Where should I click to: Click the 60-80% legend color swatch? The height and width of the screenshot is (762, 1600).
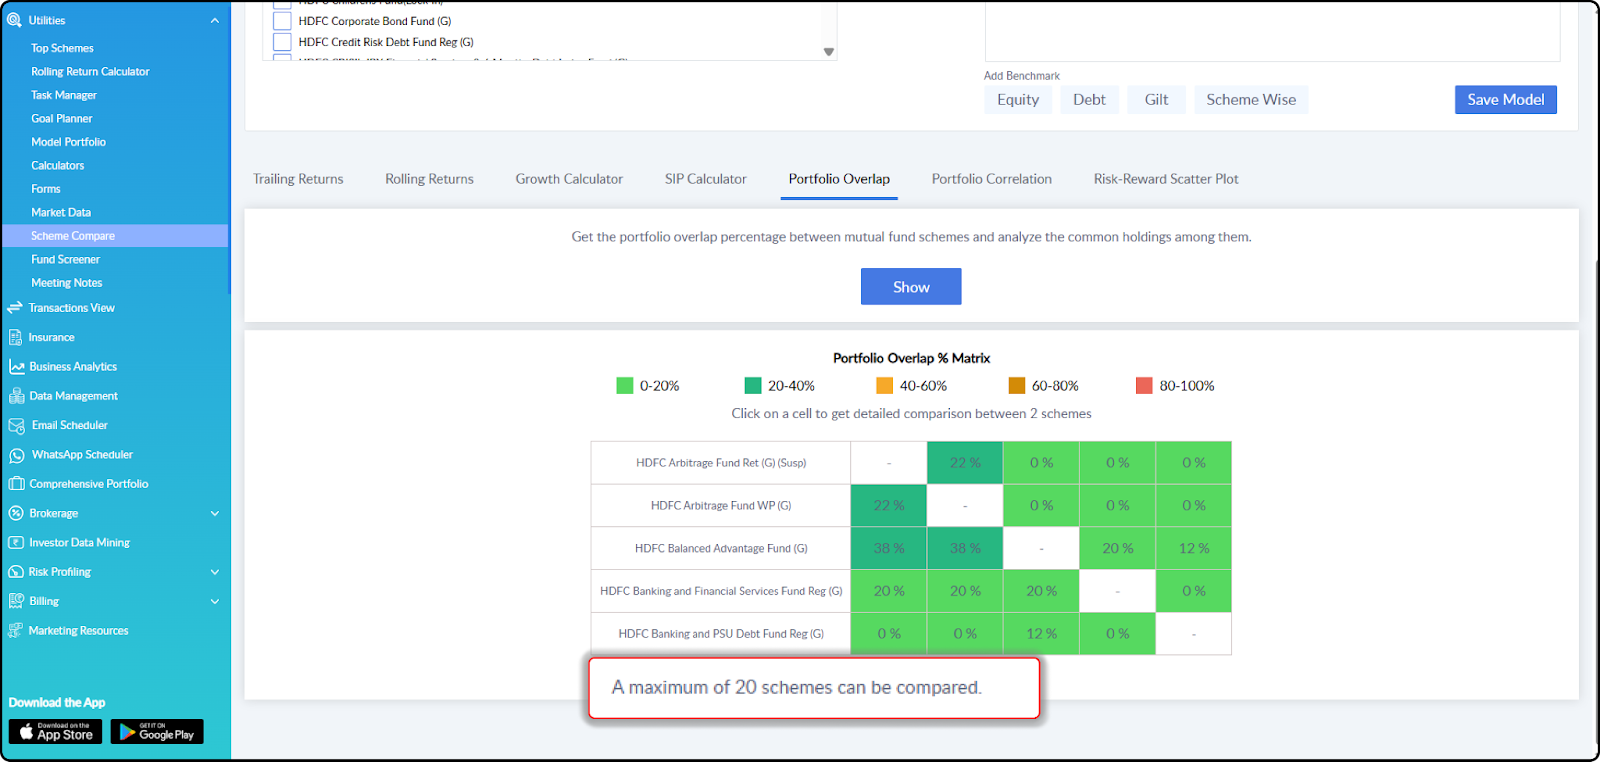[1017, 386]
